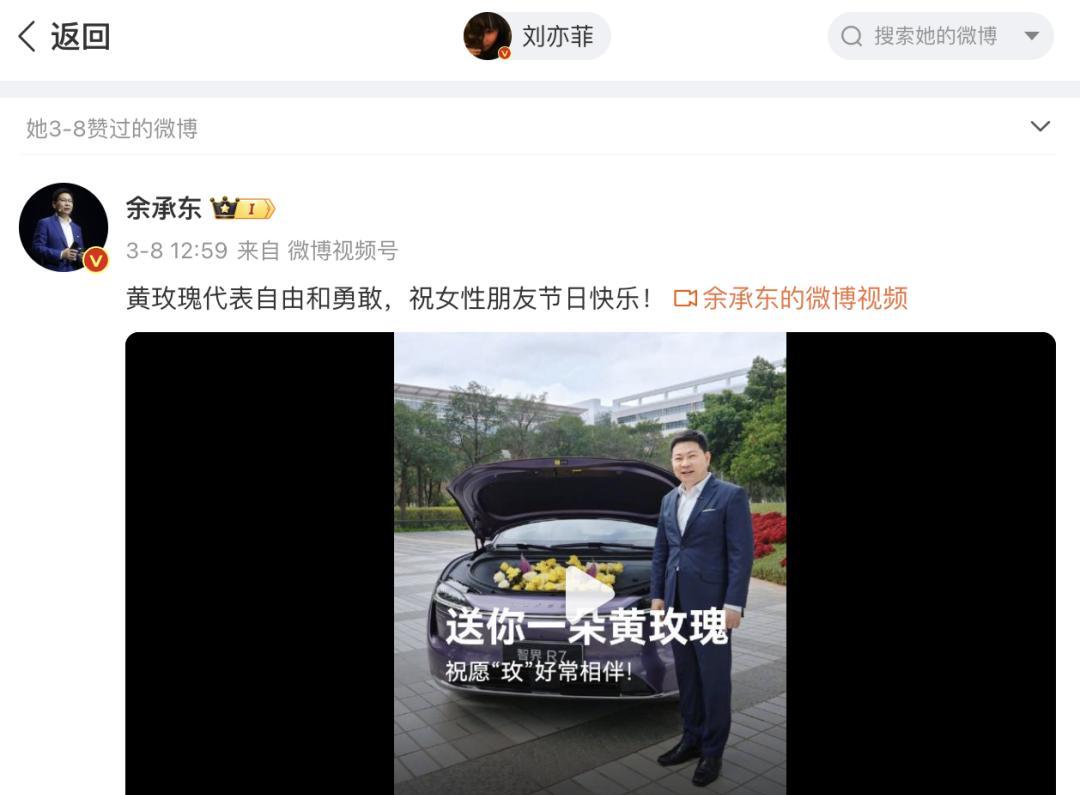Click the video thumbnail caption 送你一朵黄玫瑰

tap(587, 626)
